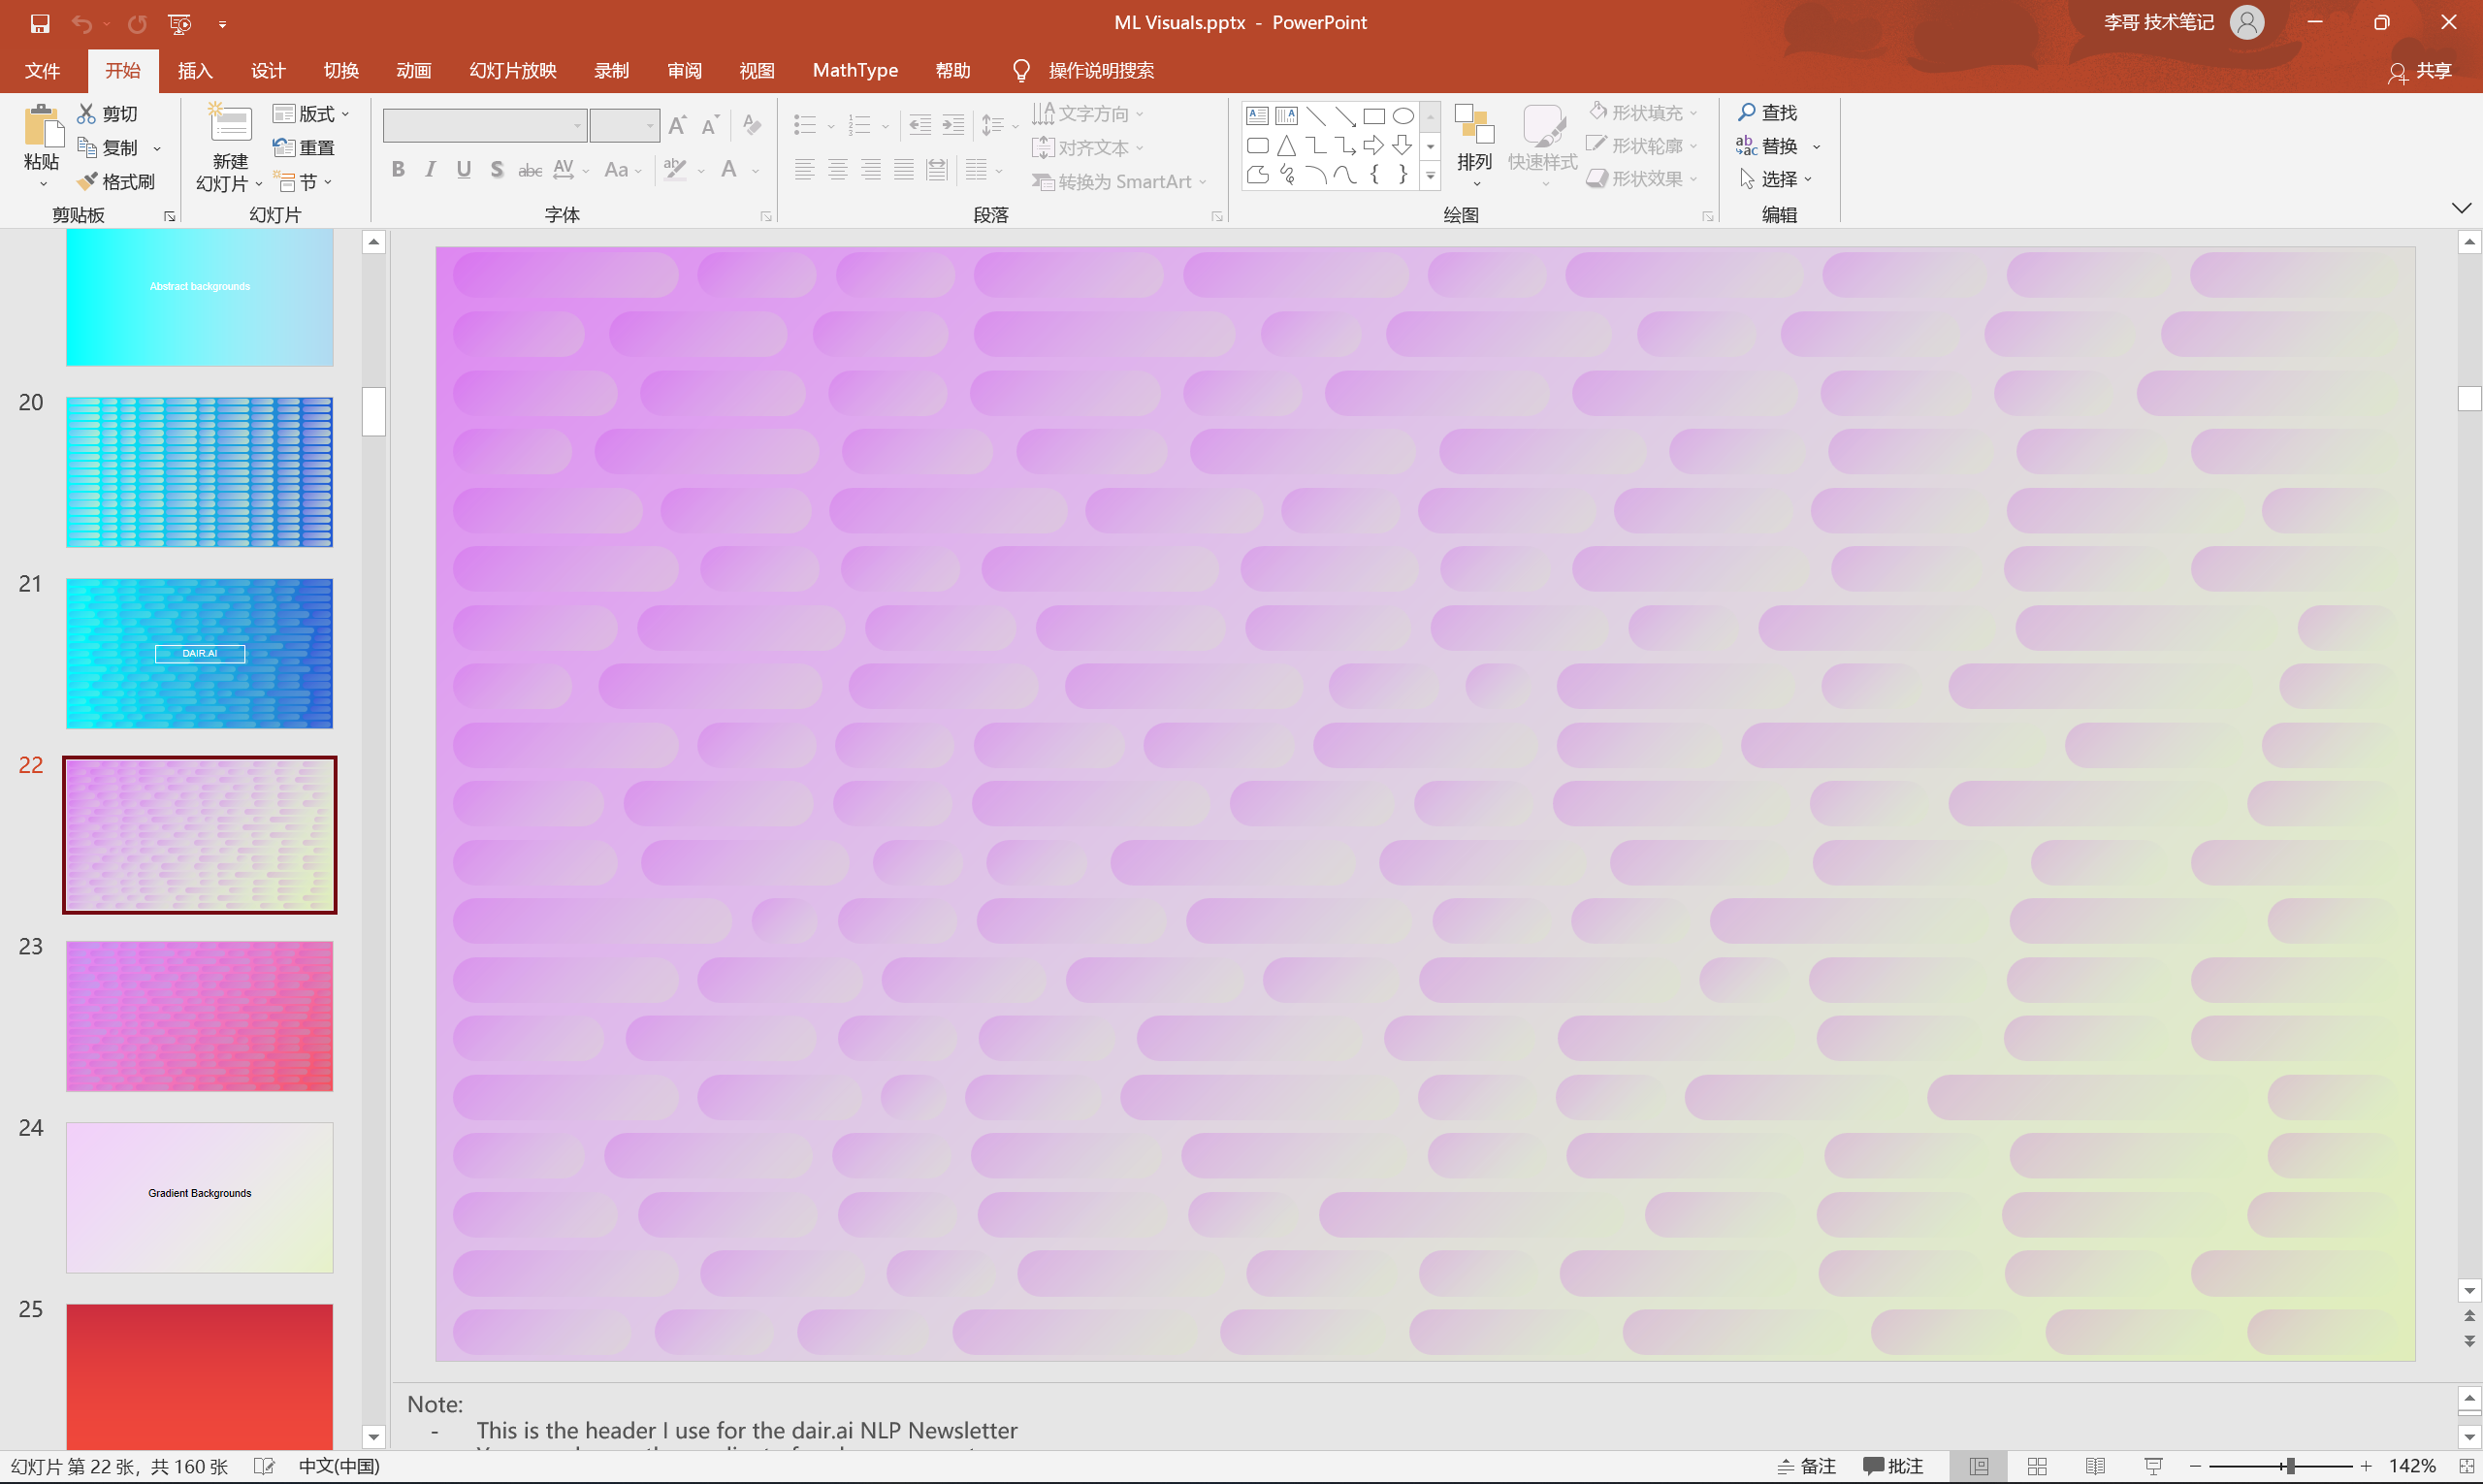This screenshot has width=2483, height=1484.
Task: Open 批注 comments from the status bar
Action: point(1893,1466)
